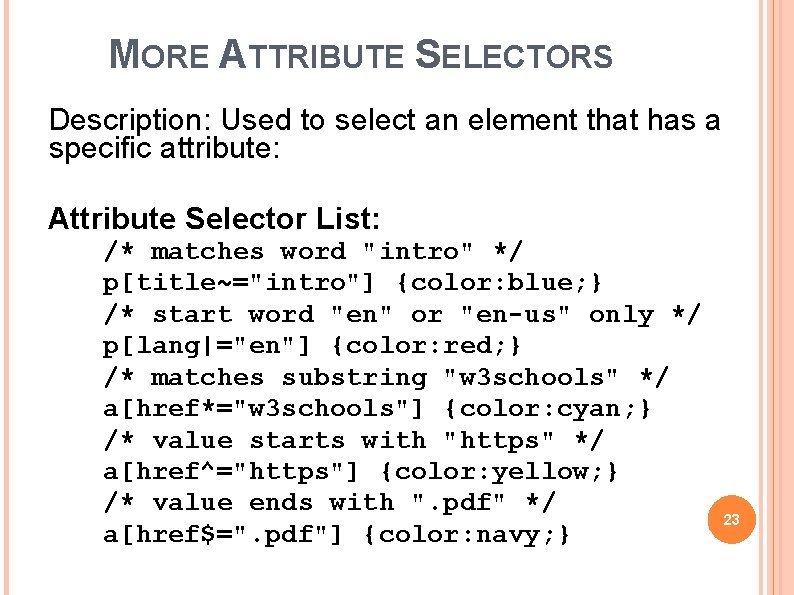This screenshot has height=595, width=794.
Task: Click the comment mentioning "en" or "en-us"
Action: [x=403, y=315]
